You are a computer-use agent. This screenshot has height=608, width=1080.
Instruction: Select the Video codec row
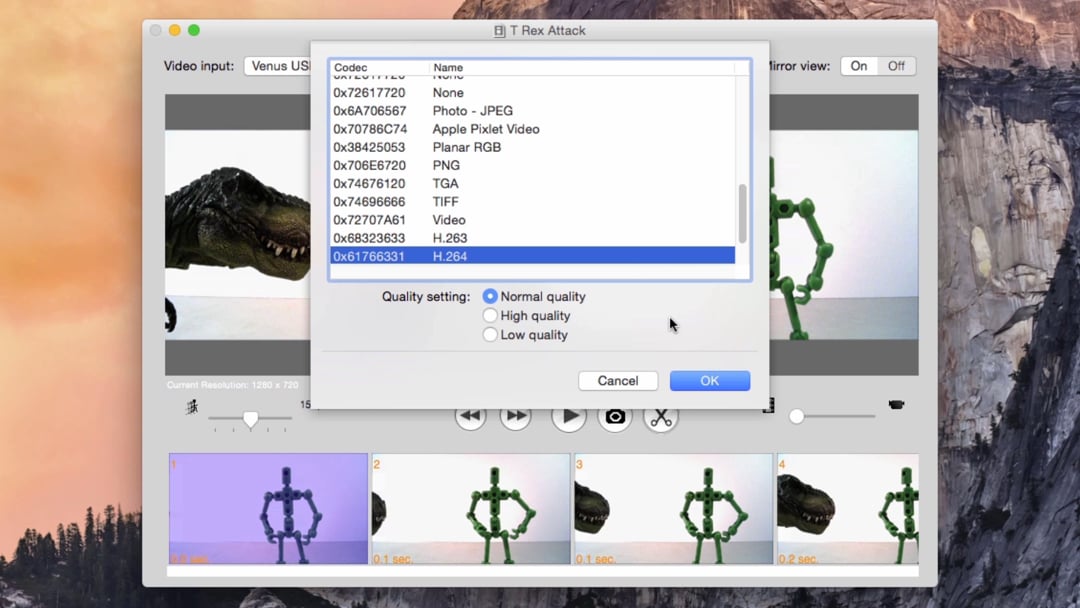(x=532, y=220)
